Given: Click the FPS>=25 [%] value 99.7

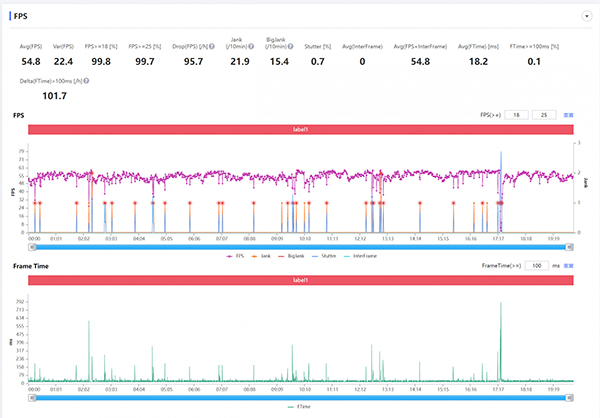Looking at the screenshot, I should 145,62.
